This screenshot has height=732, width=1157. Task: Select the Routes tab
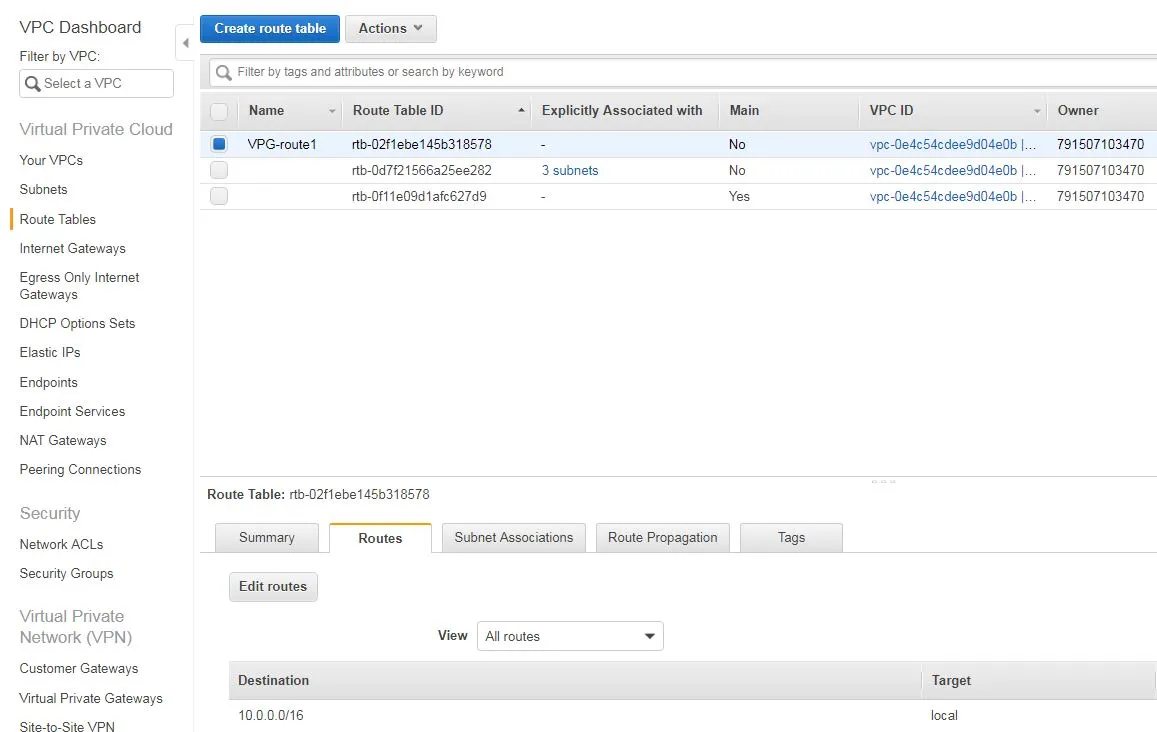[x=380, y=538]
